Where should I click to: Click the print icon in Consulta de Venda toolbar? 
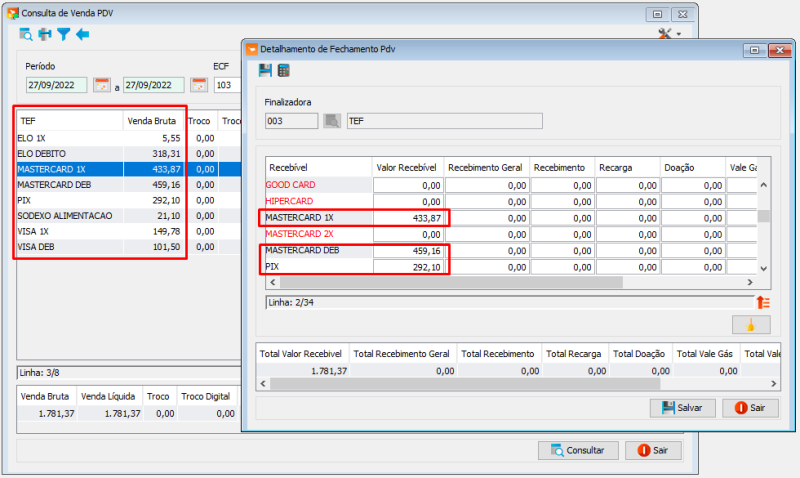pos(45,35)
